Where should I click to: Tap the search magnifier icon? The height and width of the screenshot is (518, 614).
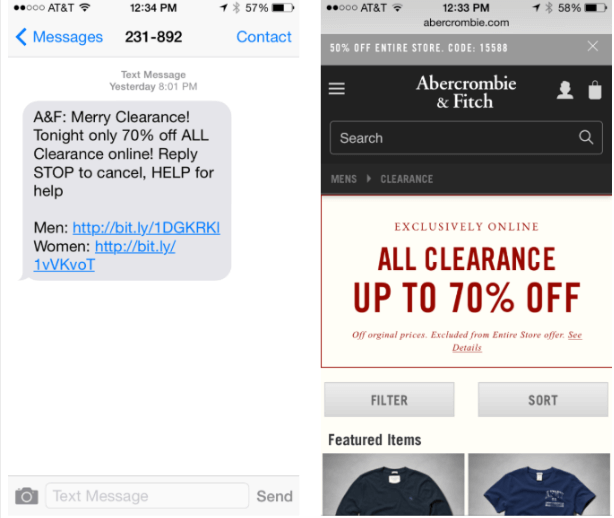point(586,137)
